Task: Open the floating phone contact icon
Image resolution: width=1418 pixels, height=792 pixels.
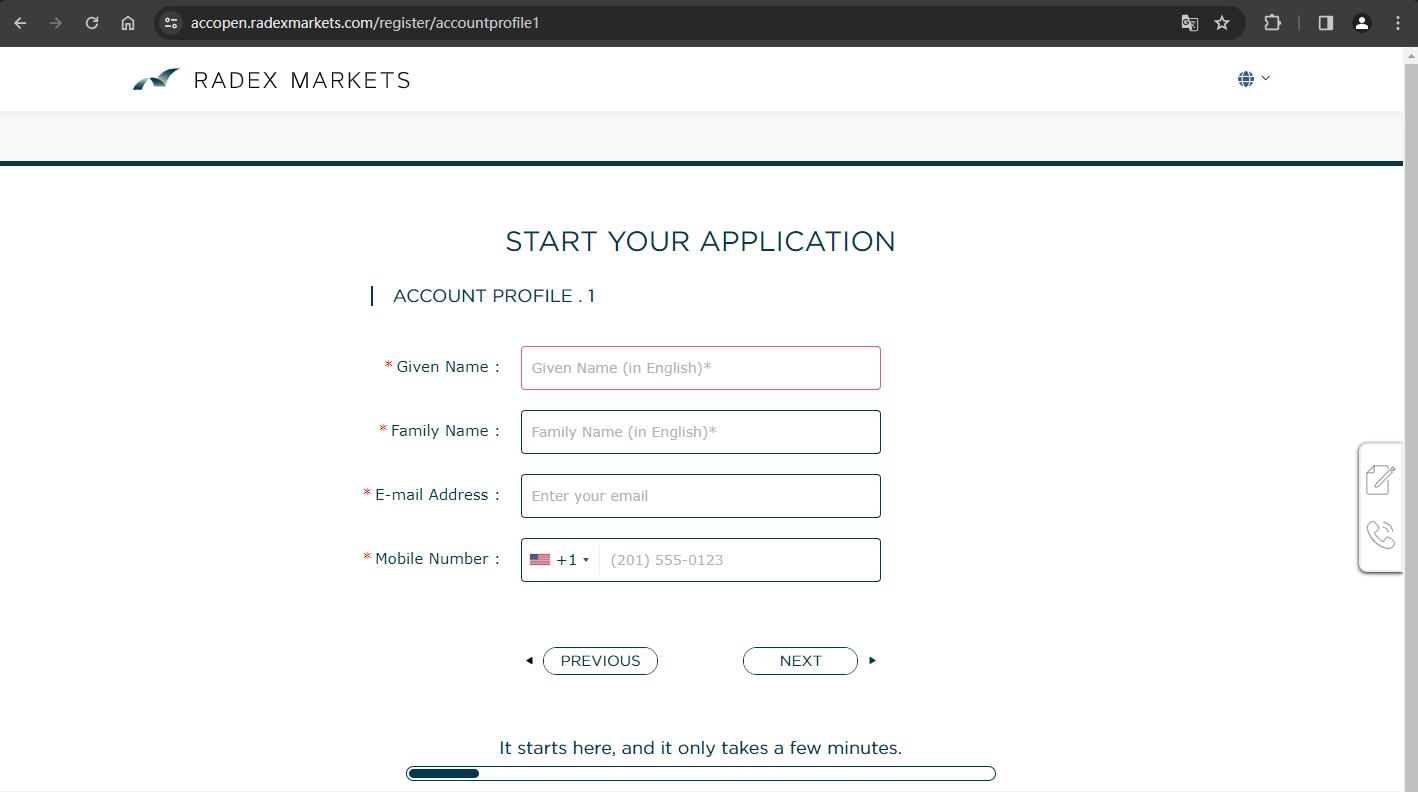Action: click(1380, 534)
